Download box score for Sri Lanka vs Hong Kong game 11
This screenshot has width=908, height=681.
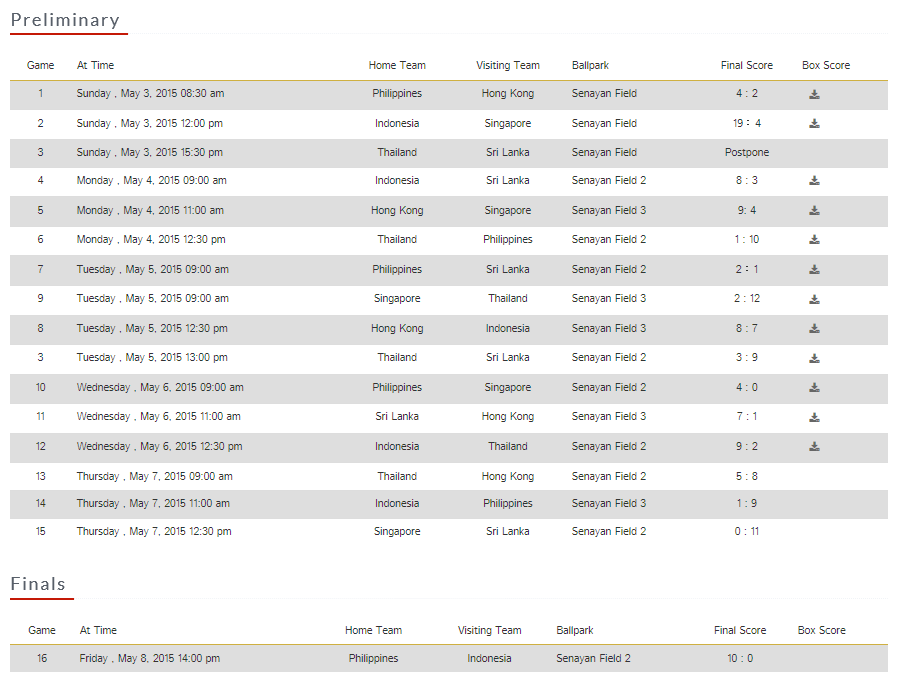tap(814, 418)
